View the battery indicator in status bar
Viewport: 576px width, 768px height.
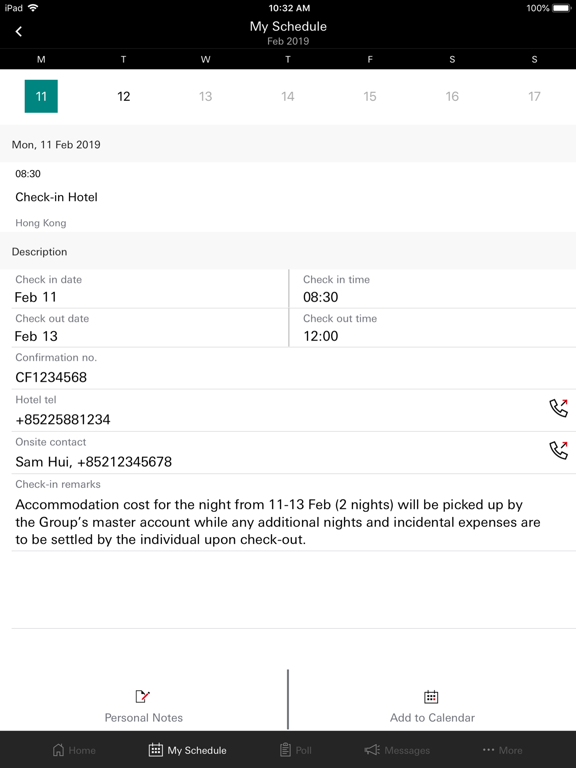coord(562,8)
